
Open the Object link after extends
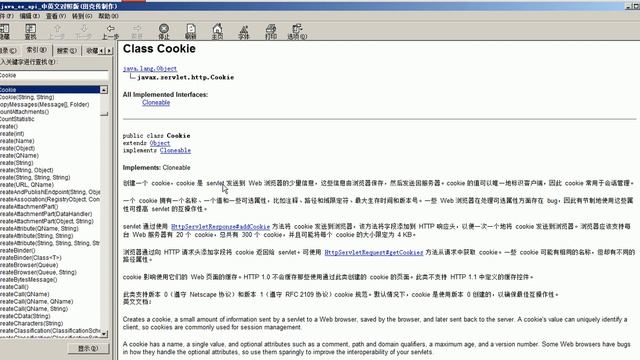tap(160, 143)
